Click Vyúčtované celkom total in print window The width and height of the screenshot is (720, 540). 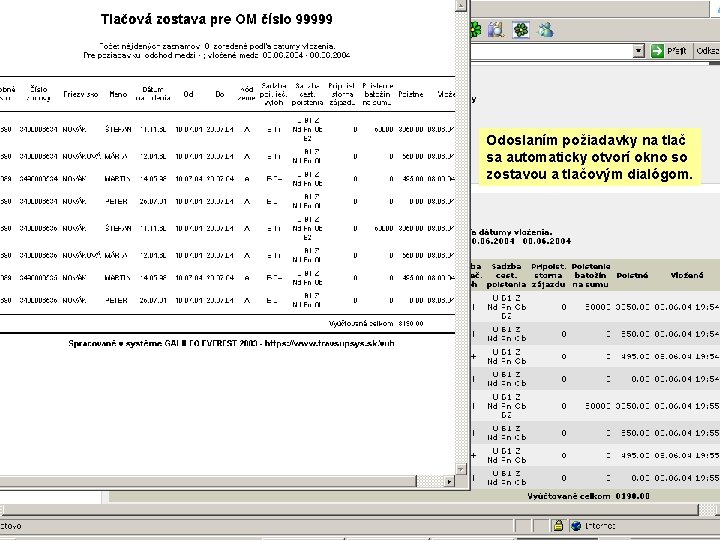(376, 324)
